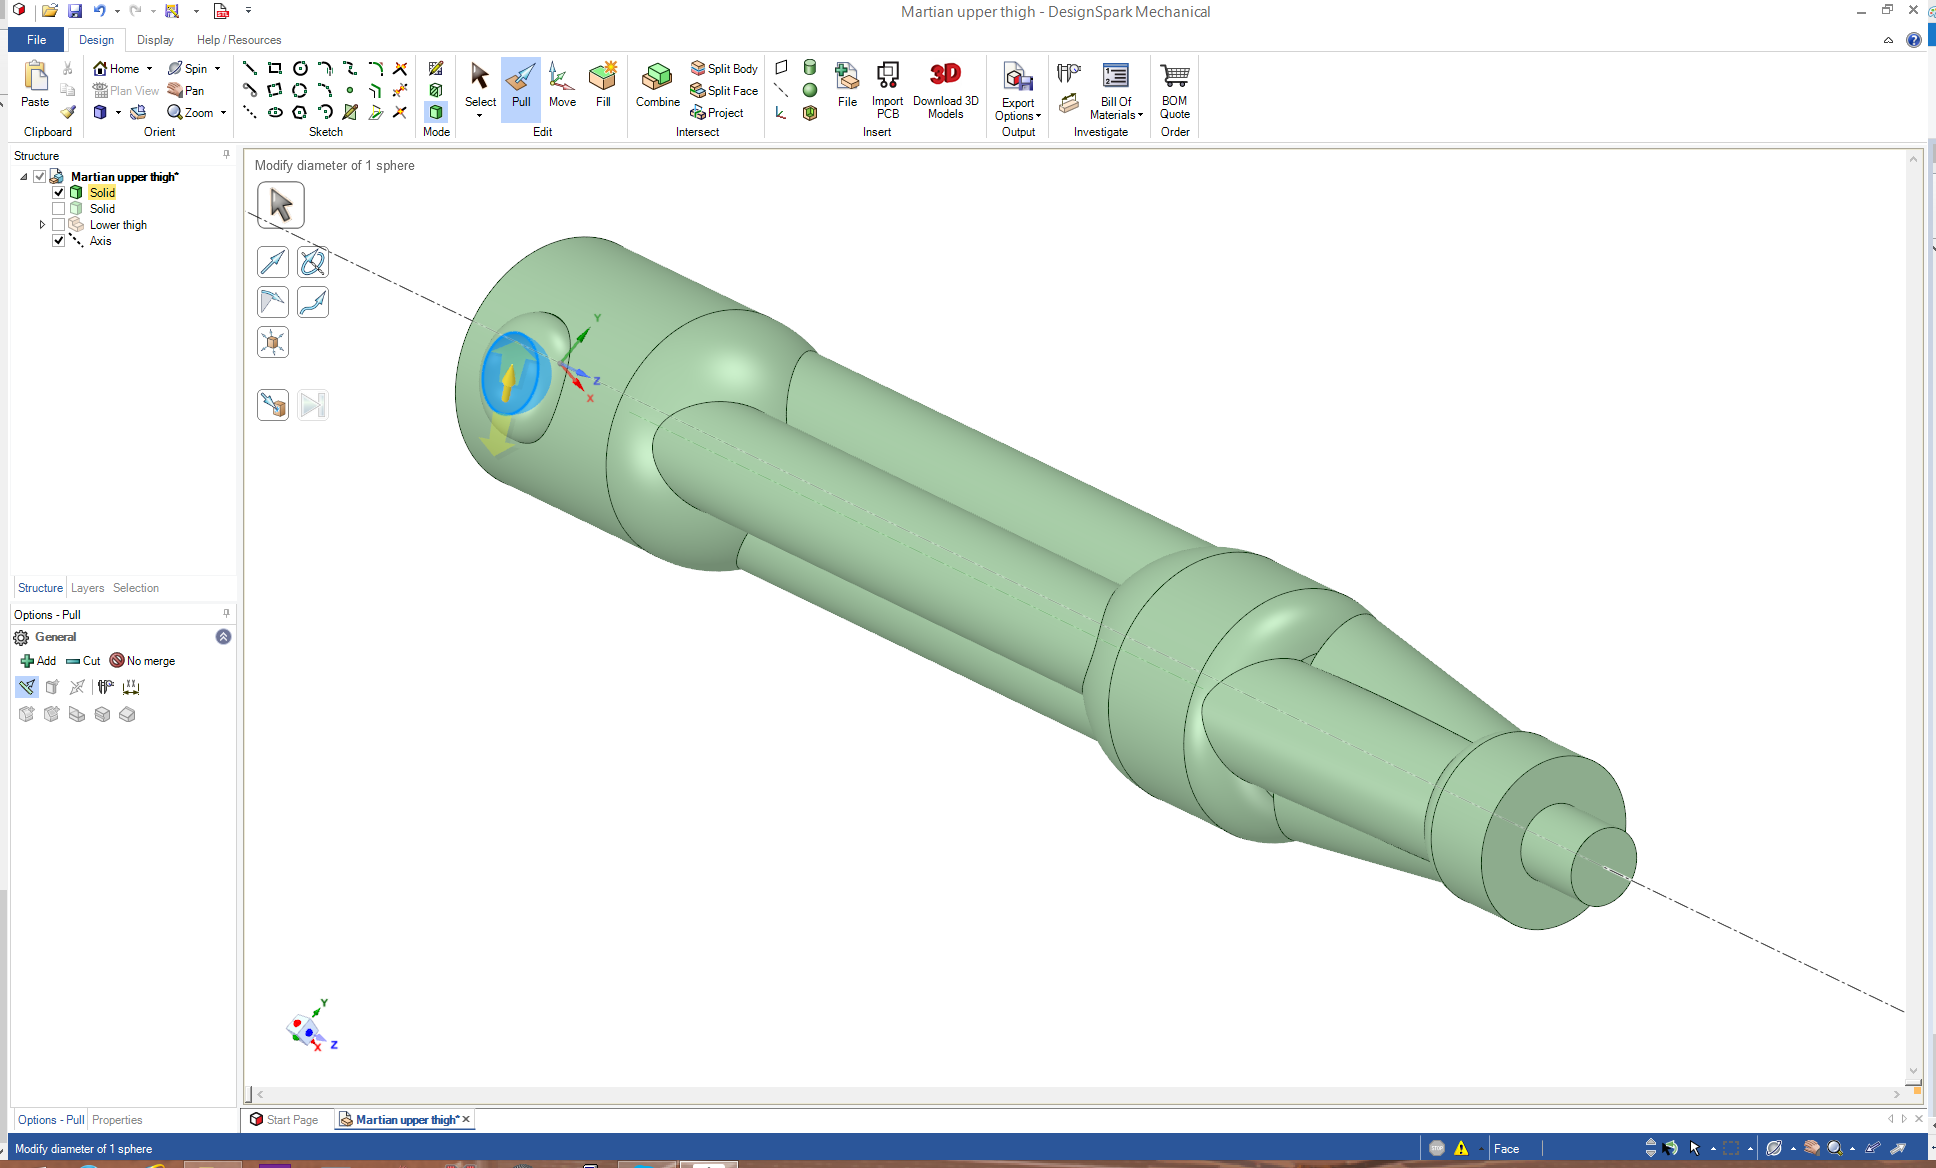Viewport: 1936px width, 1168px height.
Task: Toggle the Axis visibility checkbox
Action: pyautogui.click(x=59, y=241)
